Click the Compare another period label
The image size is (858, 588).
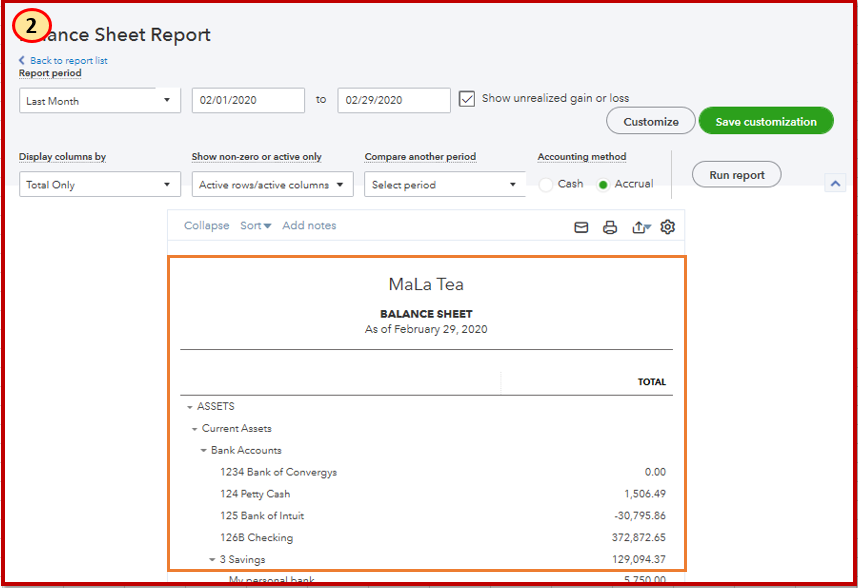[x=420, y=157]
